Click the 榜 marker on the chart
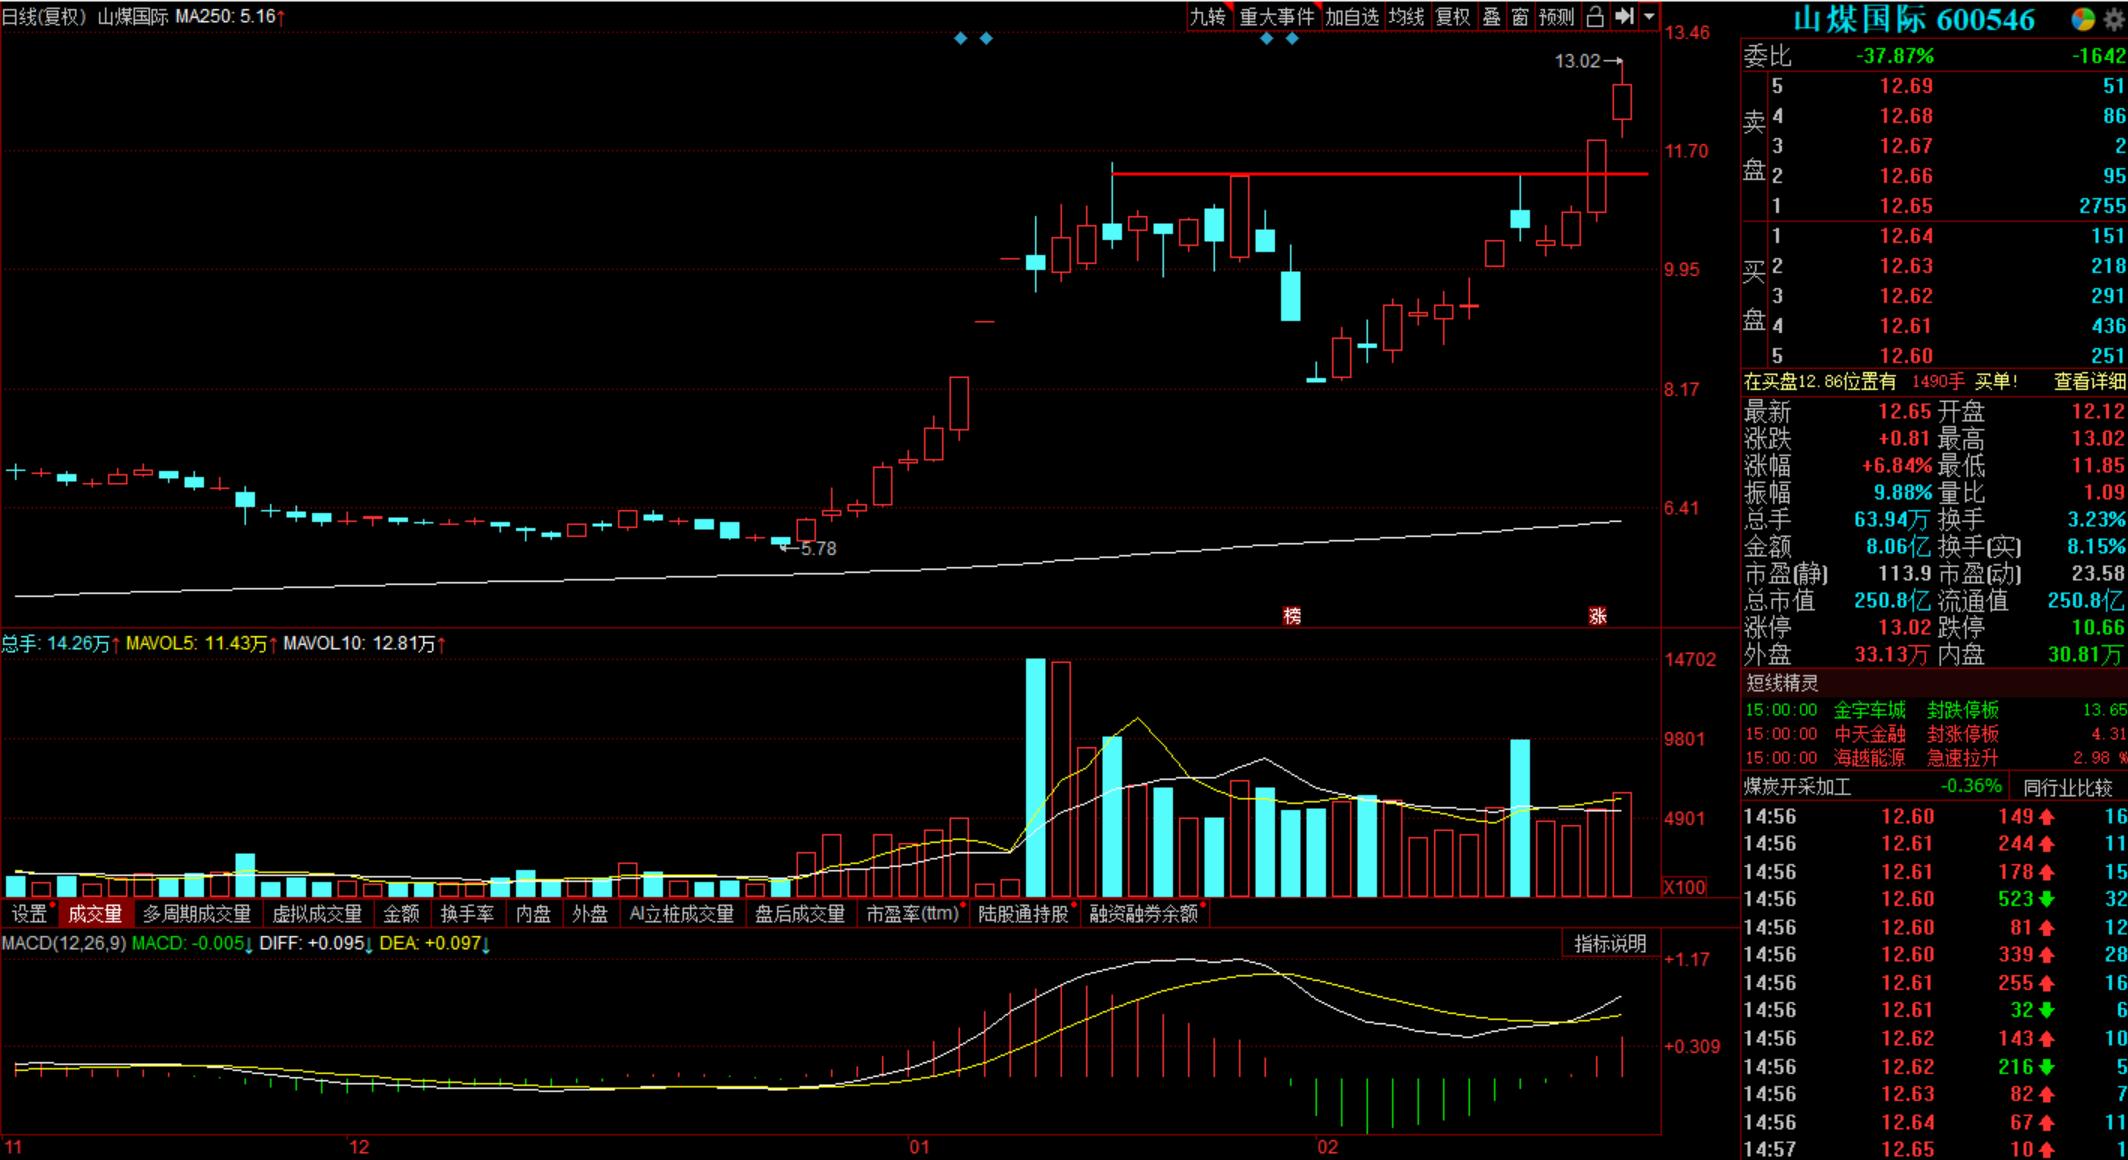The image size is (2128, 1160). pyautogui.click(x=1292, y=616)
